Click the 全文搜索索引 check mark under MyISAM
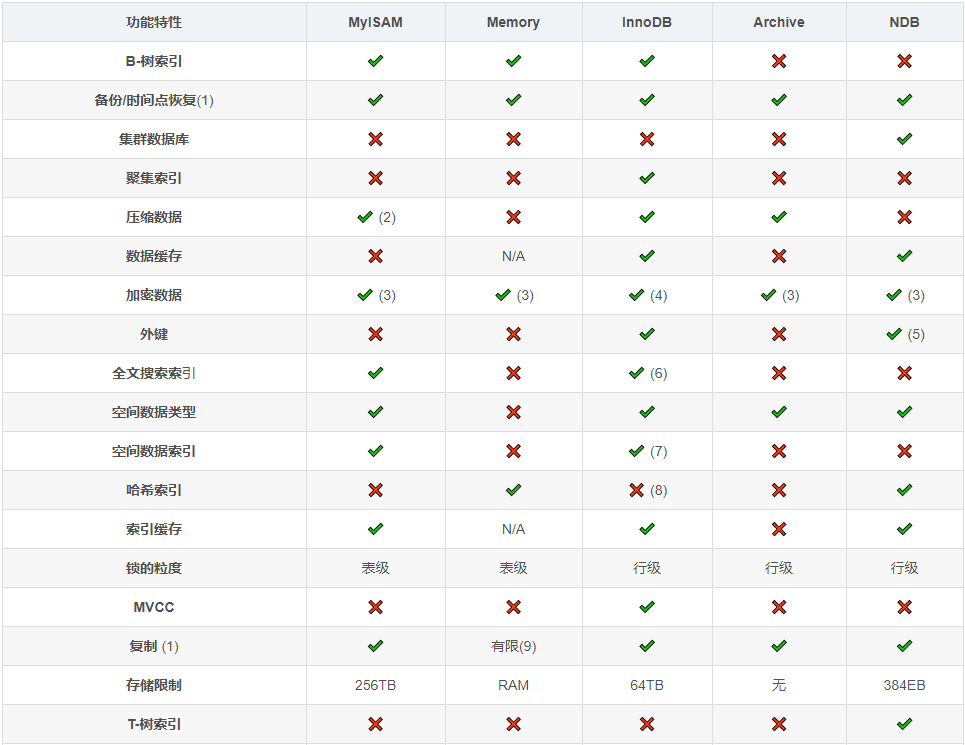The width and height of the screenshot is (965, 745). 375,373
